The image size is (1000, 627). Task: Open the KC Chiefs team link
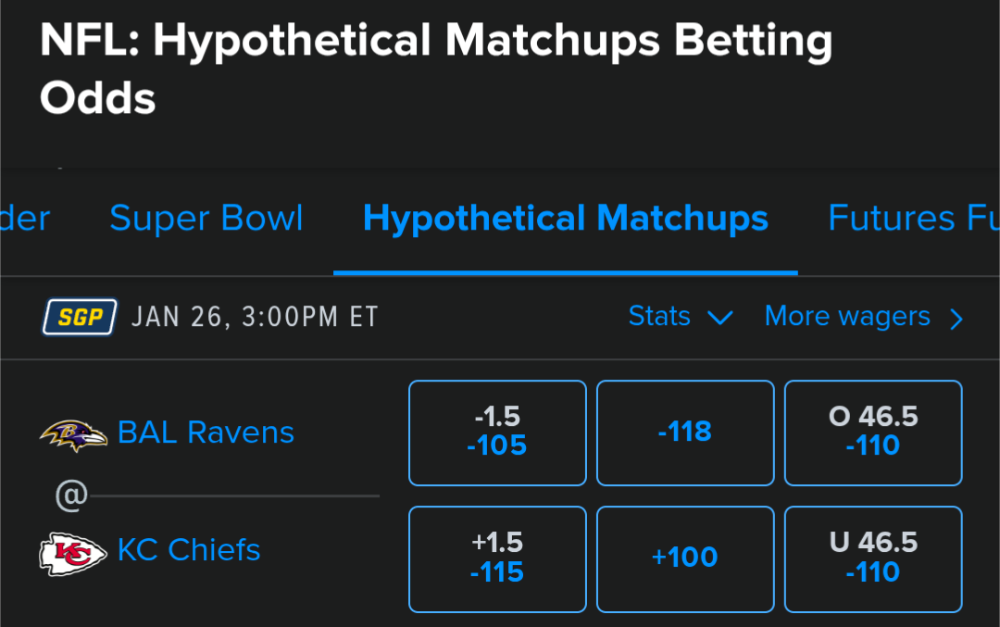click(189, 550)
